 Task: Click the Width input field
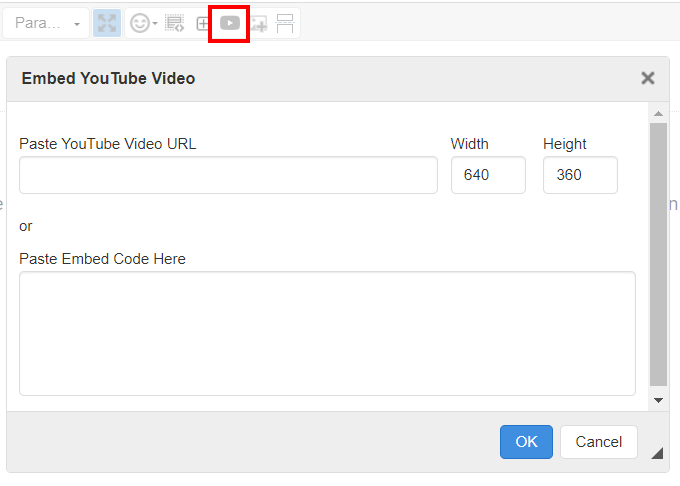coord(488,175)
